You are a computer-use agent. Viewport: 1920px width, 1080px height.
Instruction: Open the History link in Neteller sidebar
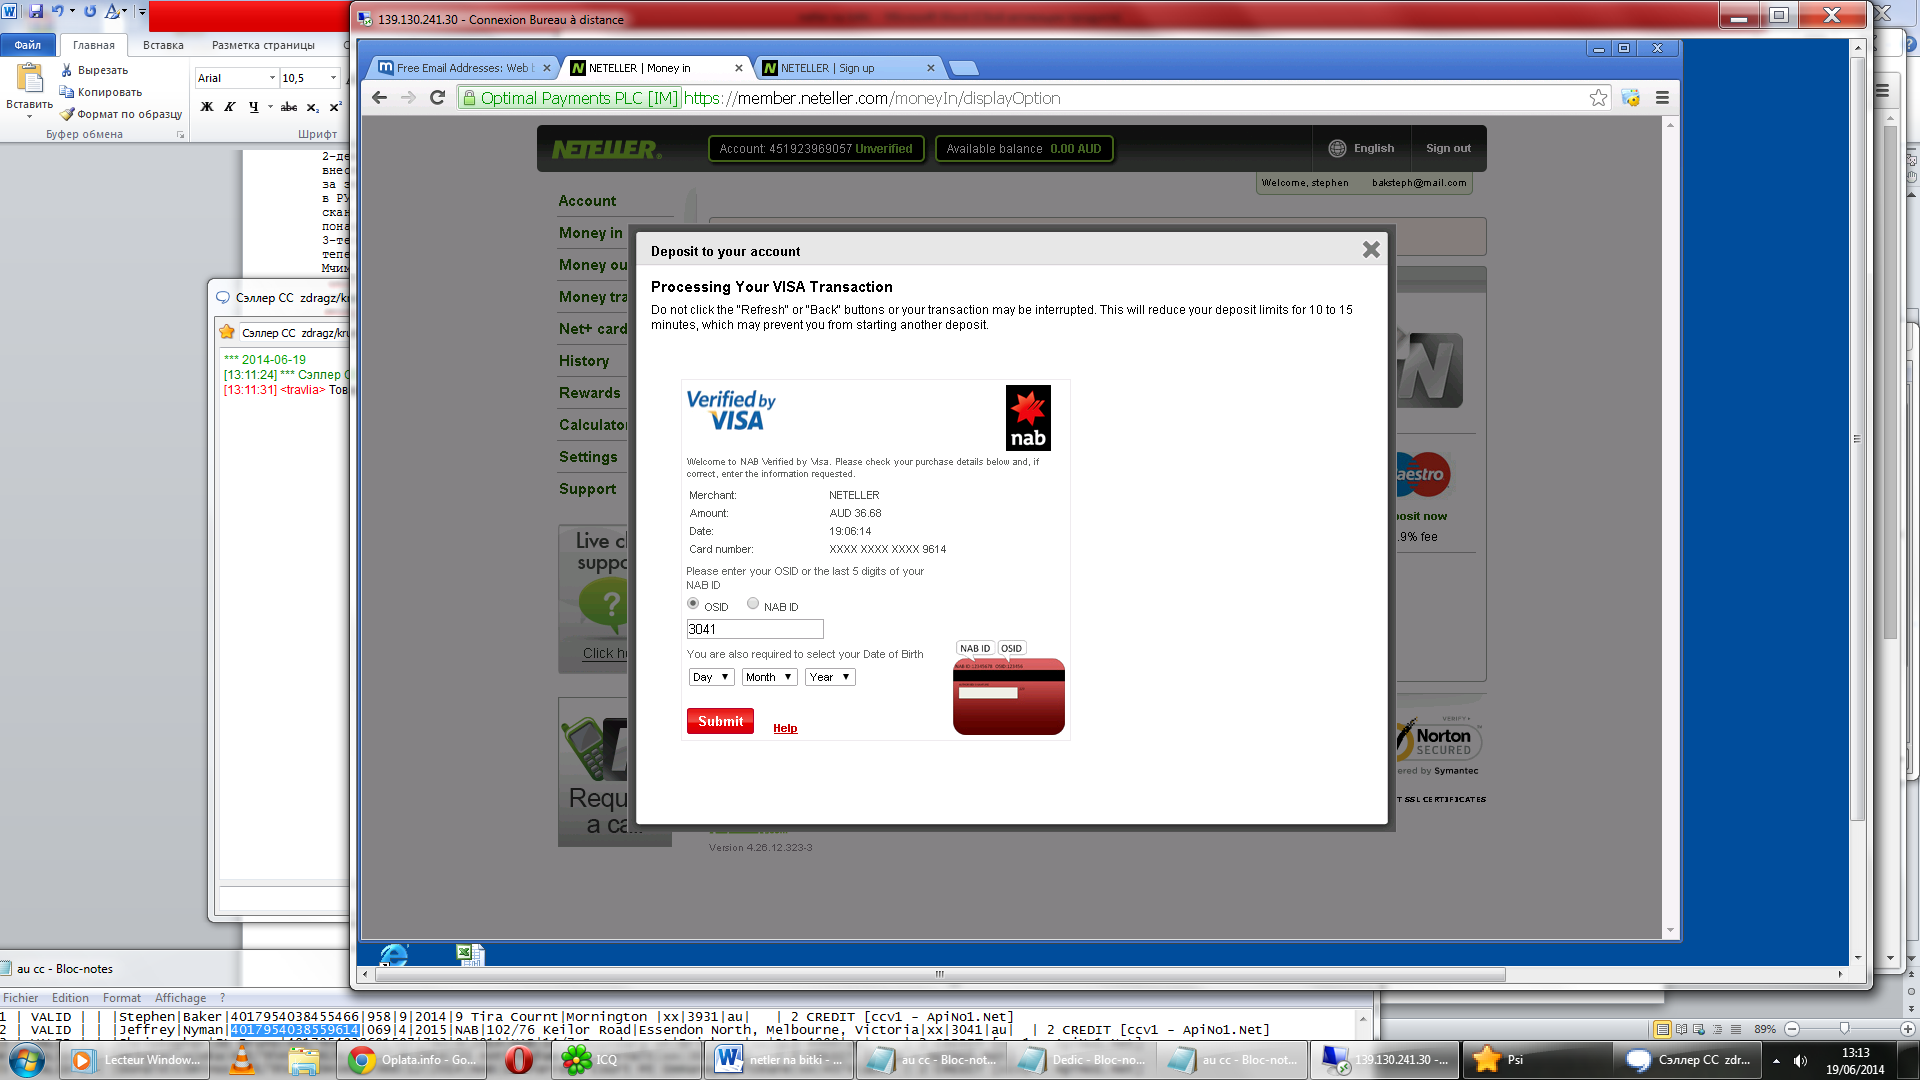pos(584,361)
